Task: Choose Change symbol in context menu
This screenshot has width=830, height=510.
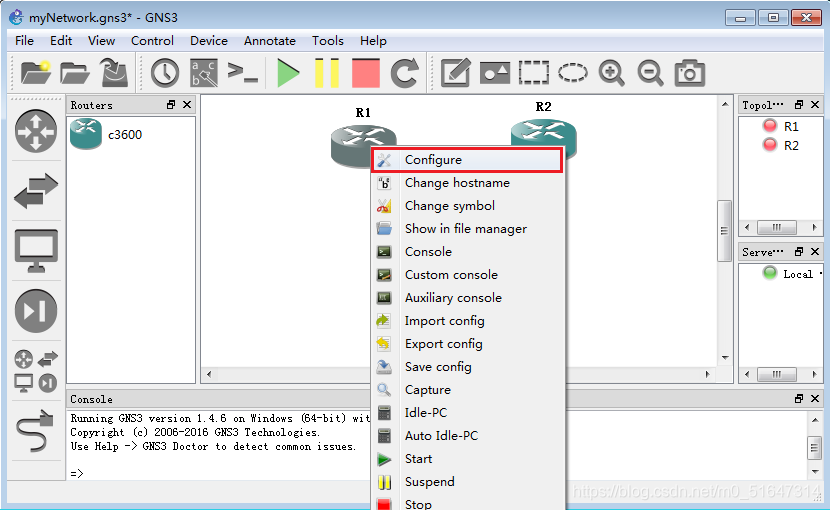Action: click(x=468, y=205)
